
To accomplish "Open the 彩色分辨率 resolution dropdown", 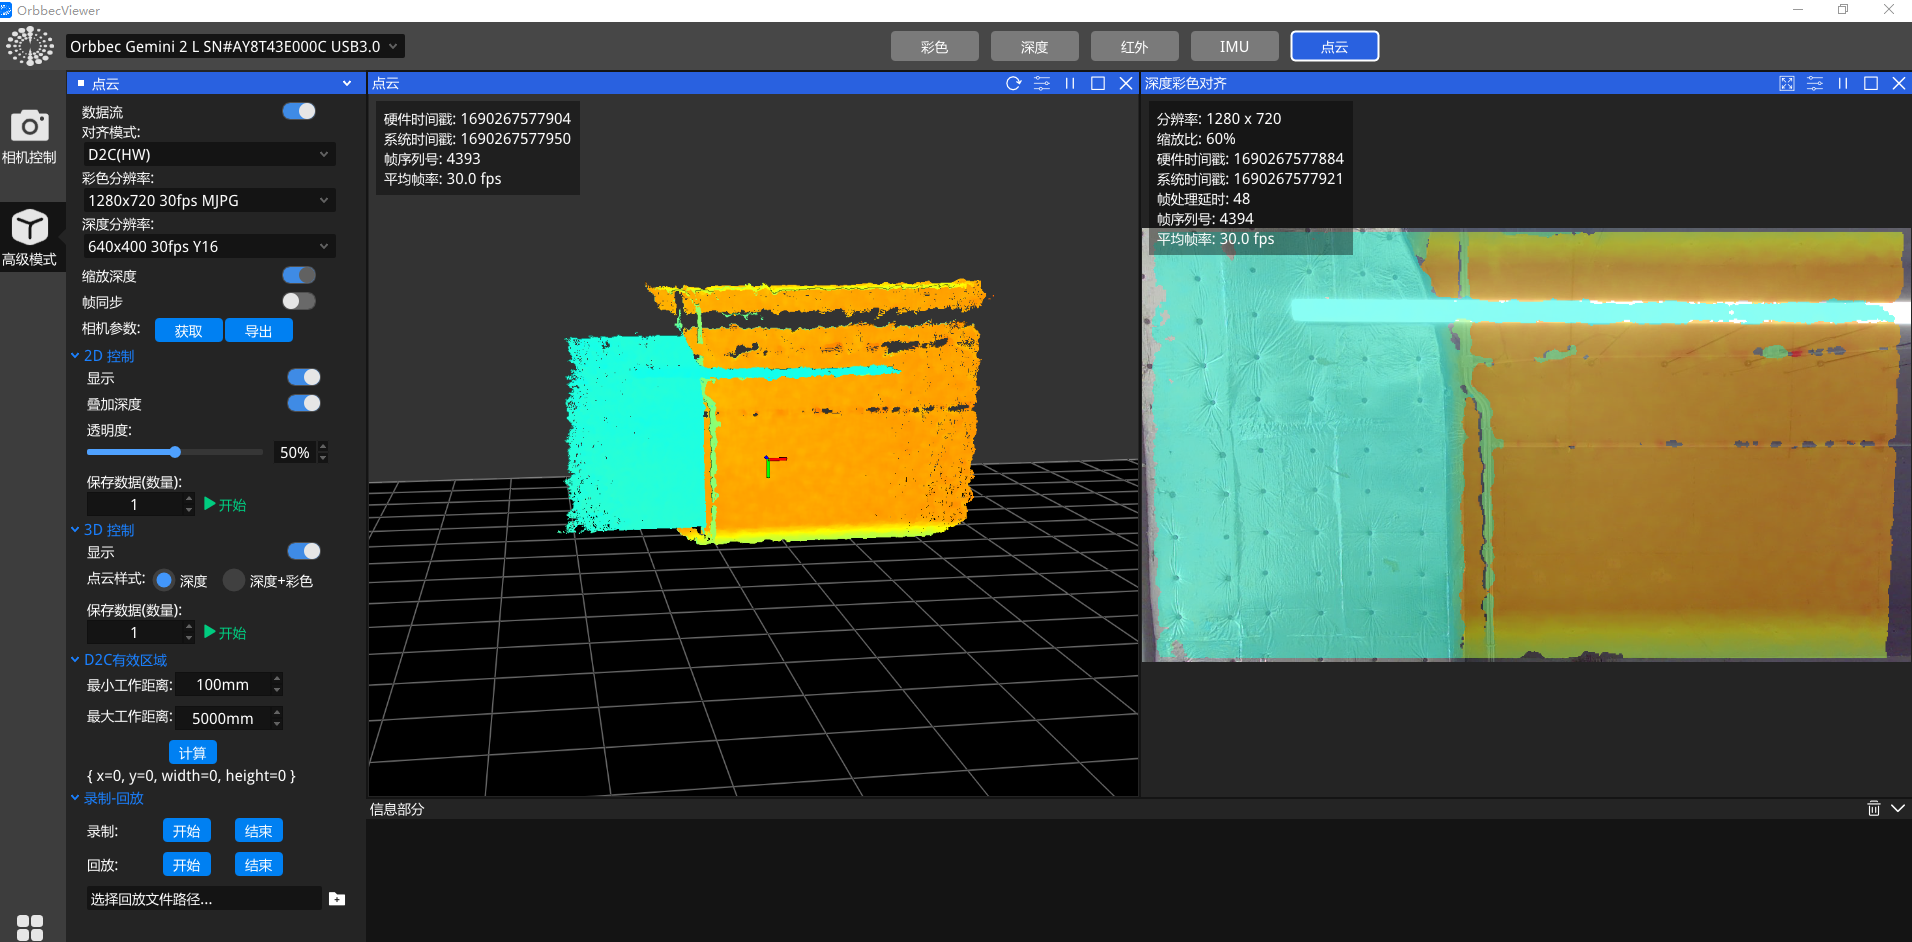I will (208, 200).
